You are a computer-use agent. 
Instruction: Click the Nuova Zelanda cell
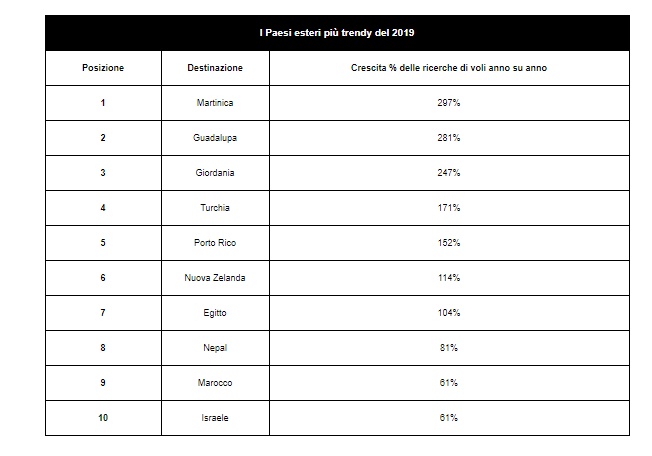click(x=215, y=277)
